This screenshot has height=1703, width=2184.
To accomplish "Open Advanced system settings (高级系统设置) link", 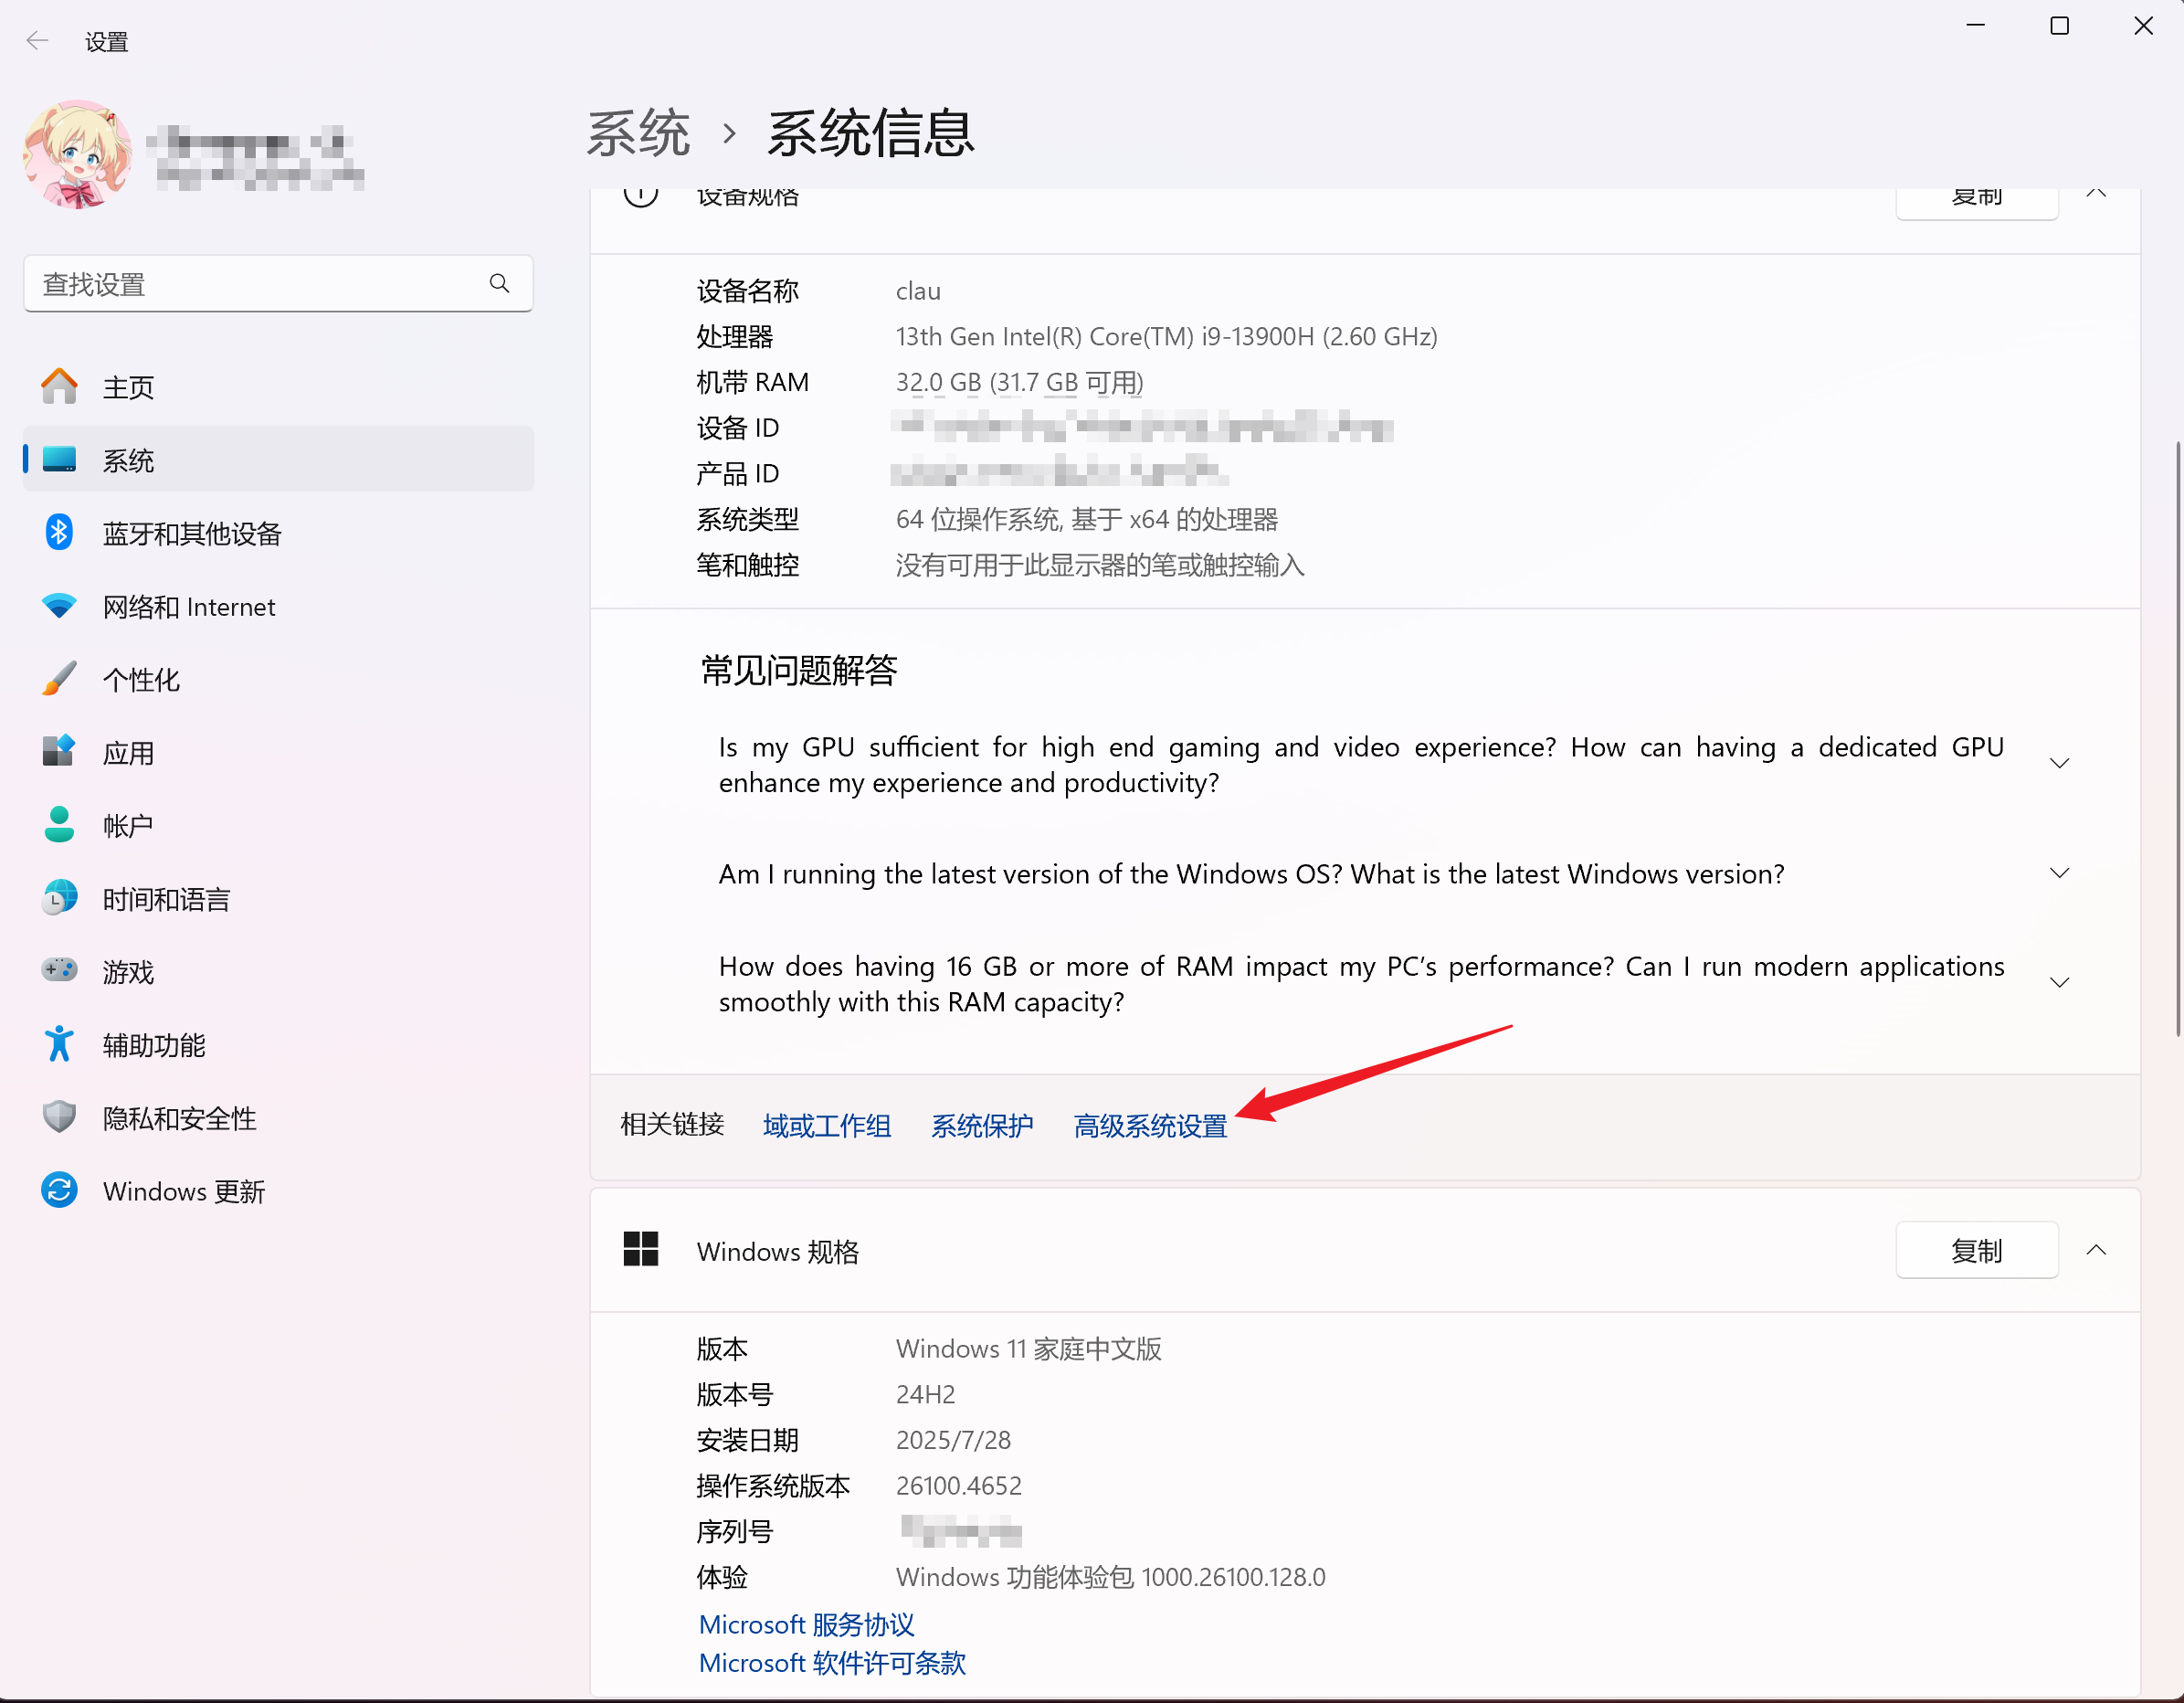I will coord(1149,1126).
